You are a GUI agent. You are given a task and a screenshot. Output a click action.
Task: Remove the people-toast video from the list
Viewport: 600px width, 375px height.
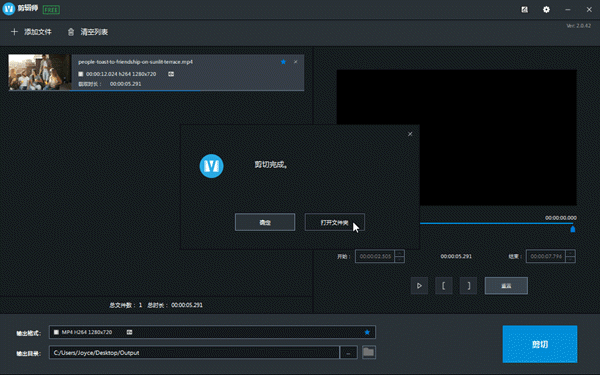(295, 62)
